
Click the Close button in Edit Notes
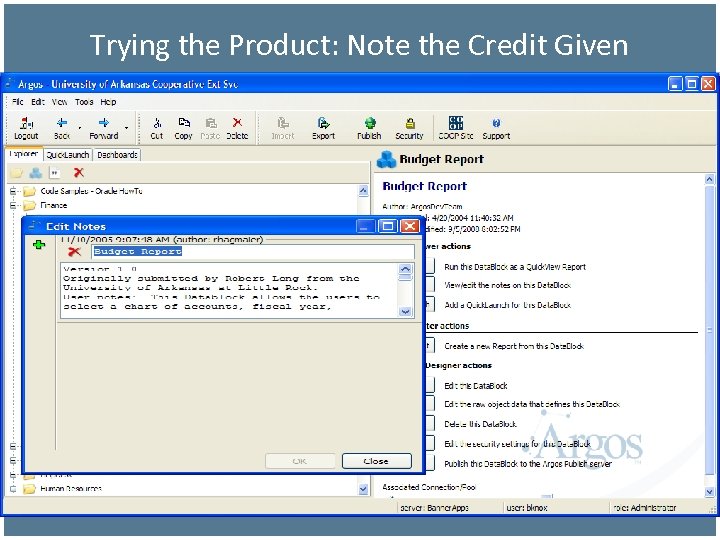(377, 461)
